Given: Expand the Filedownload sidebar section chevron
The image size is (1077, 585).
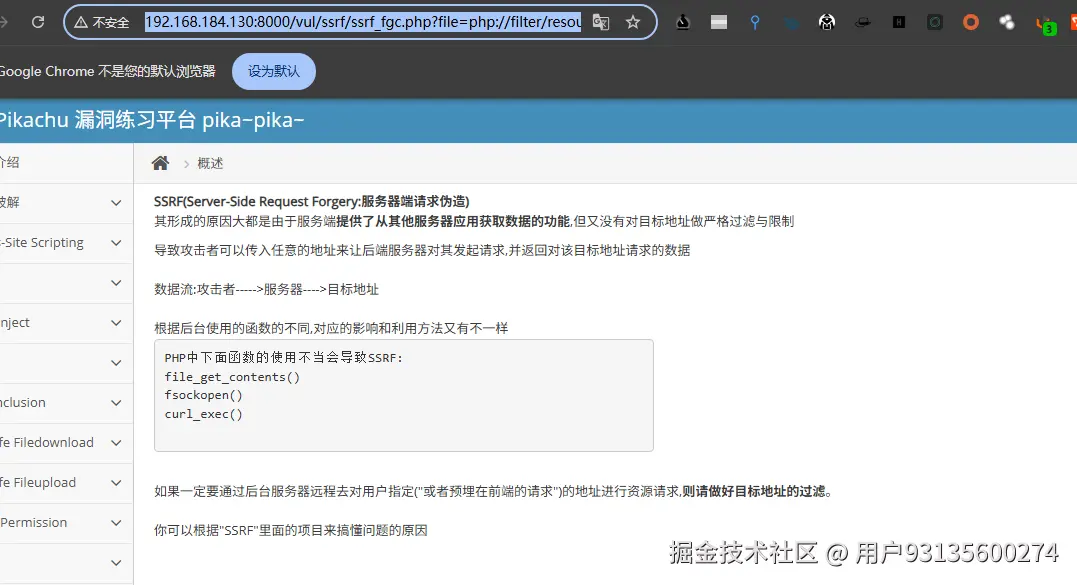Looking at the screenshot, I should (116, 443).
